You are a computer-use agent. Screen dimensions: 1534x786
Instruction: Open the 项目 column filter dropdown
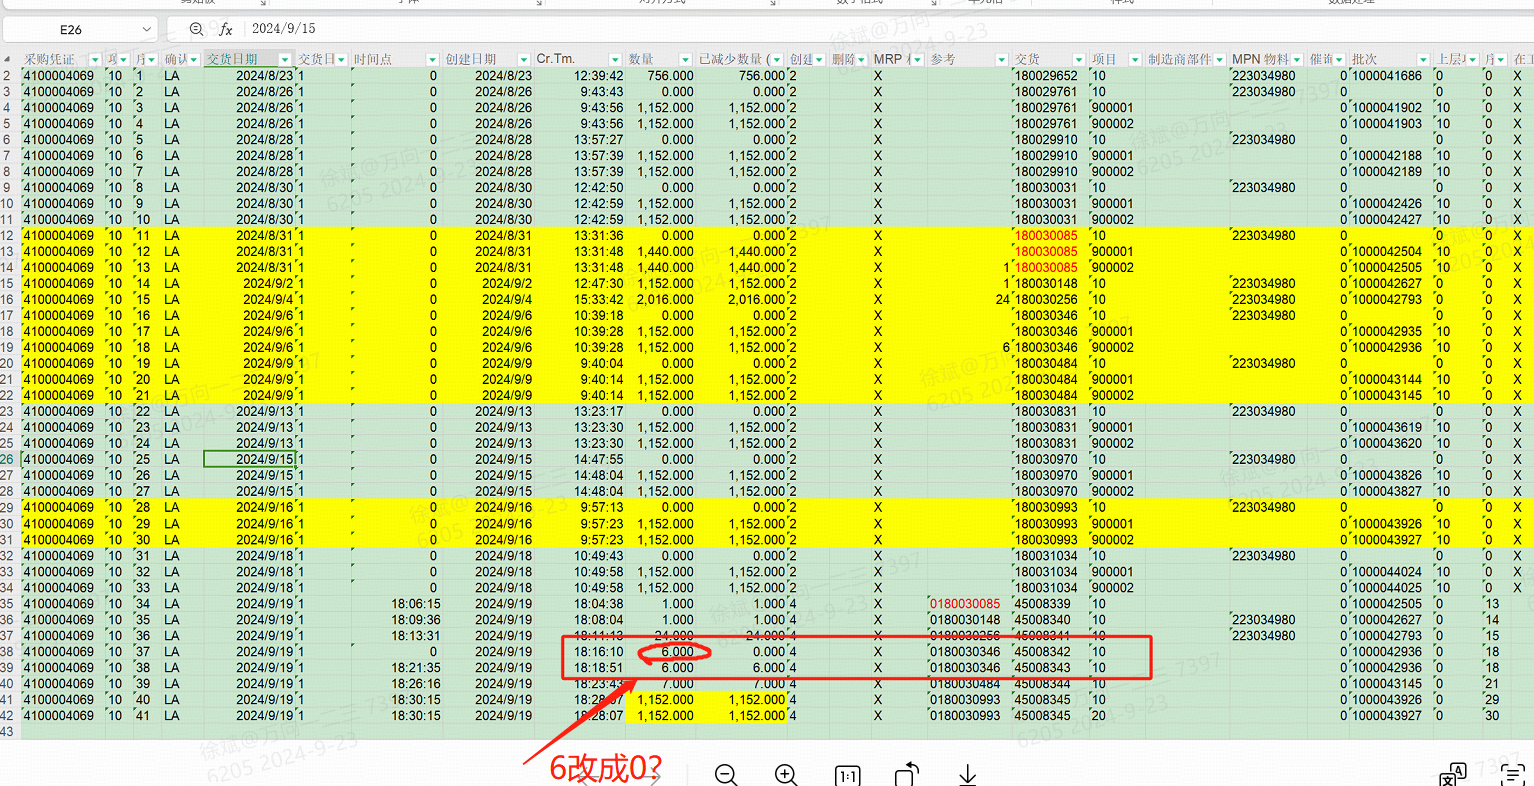1134,60
